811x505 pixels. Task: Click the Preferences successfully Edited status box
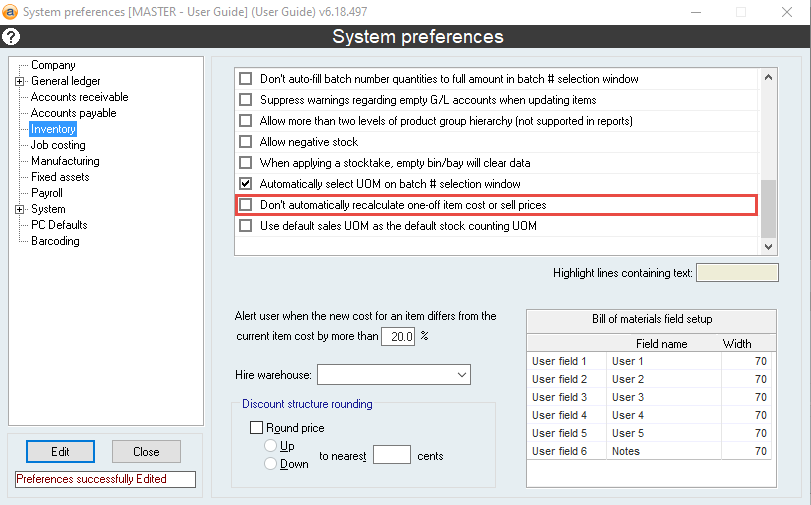click(106, 479)
